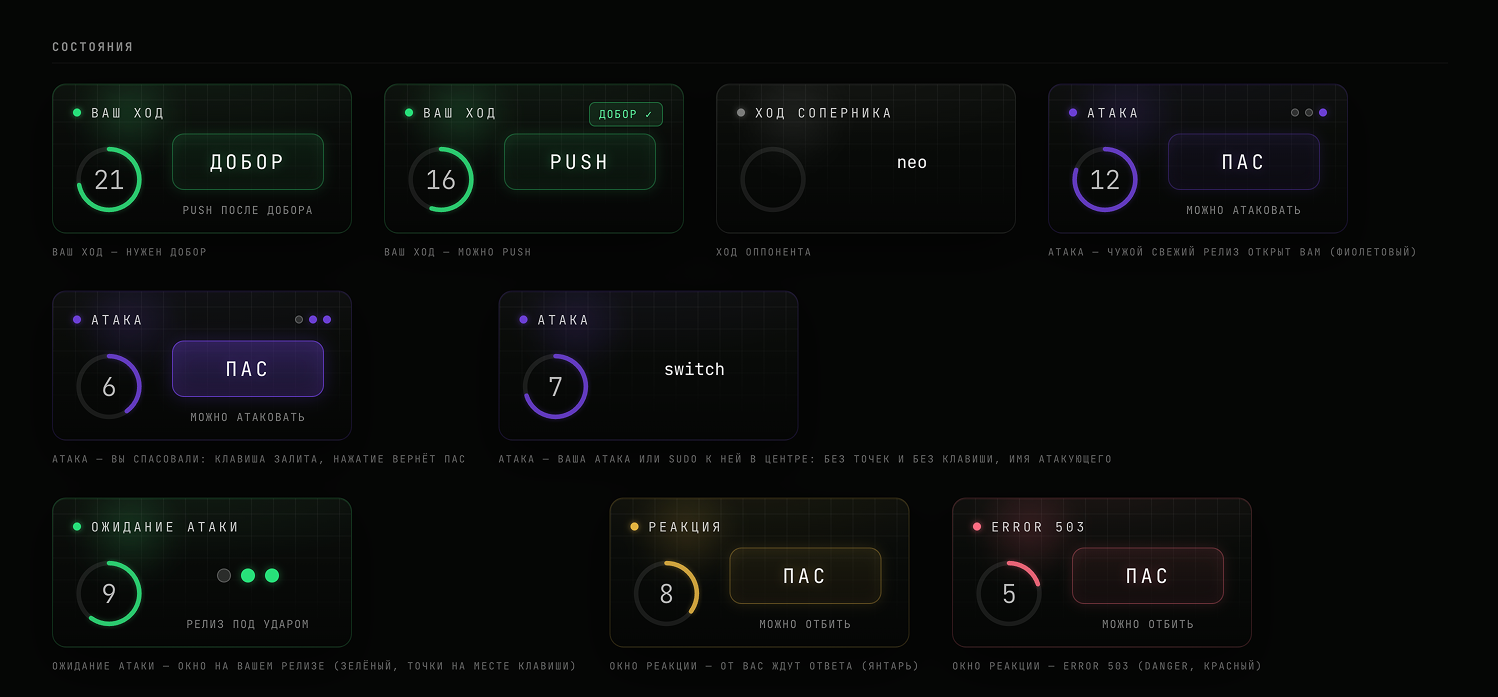Click the ДОБОР ✓ badge
The height and width of the screenshot is (697, 1498).
[x=626, y=114]
